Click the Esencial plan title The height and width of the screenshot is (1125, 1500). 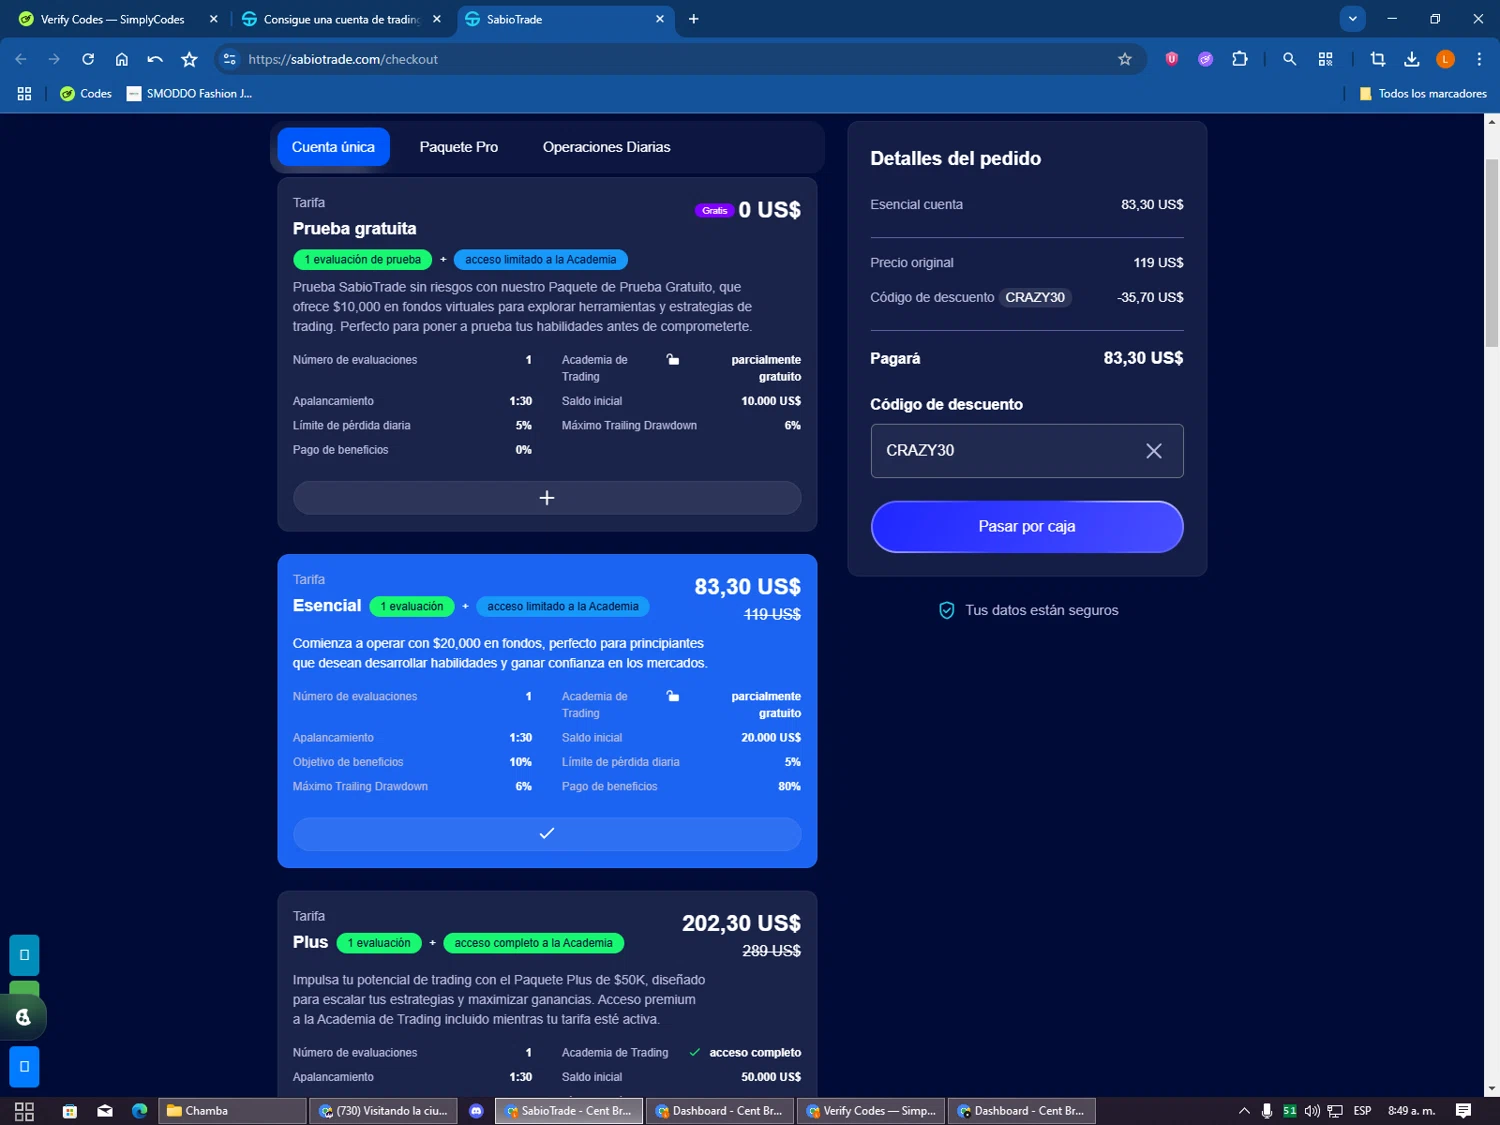[x=327, y=606]
